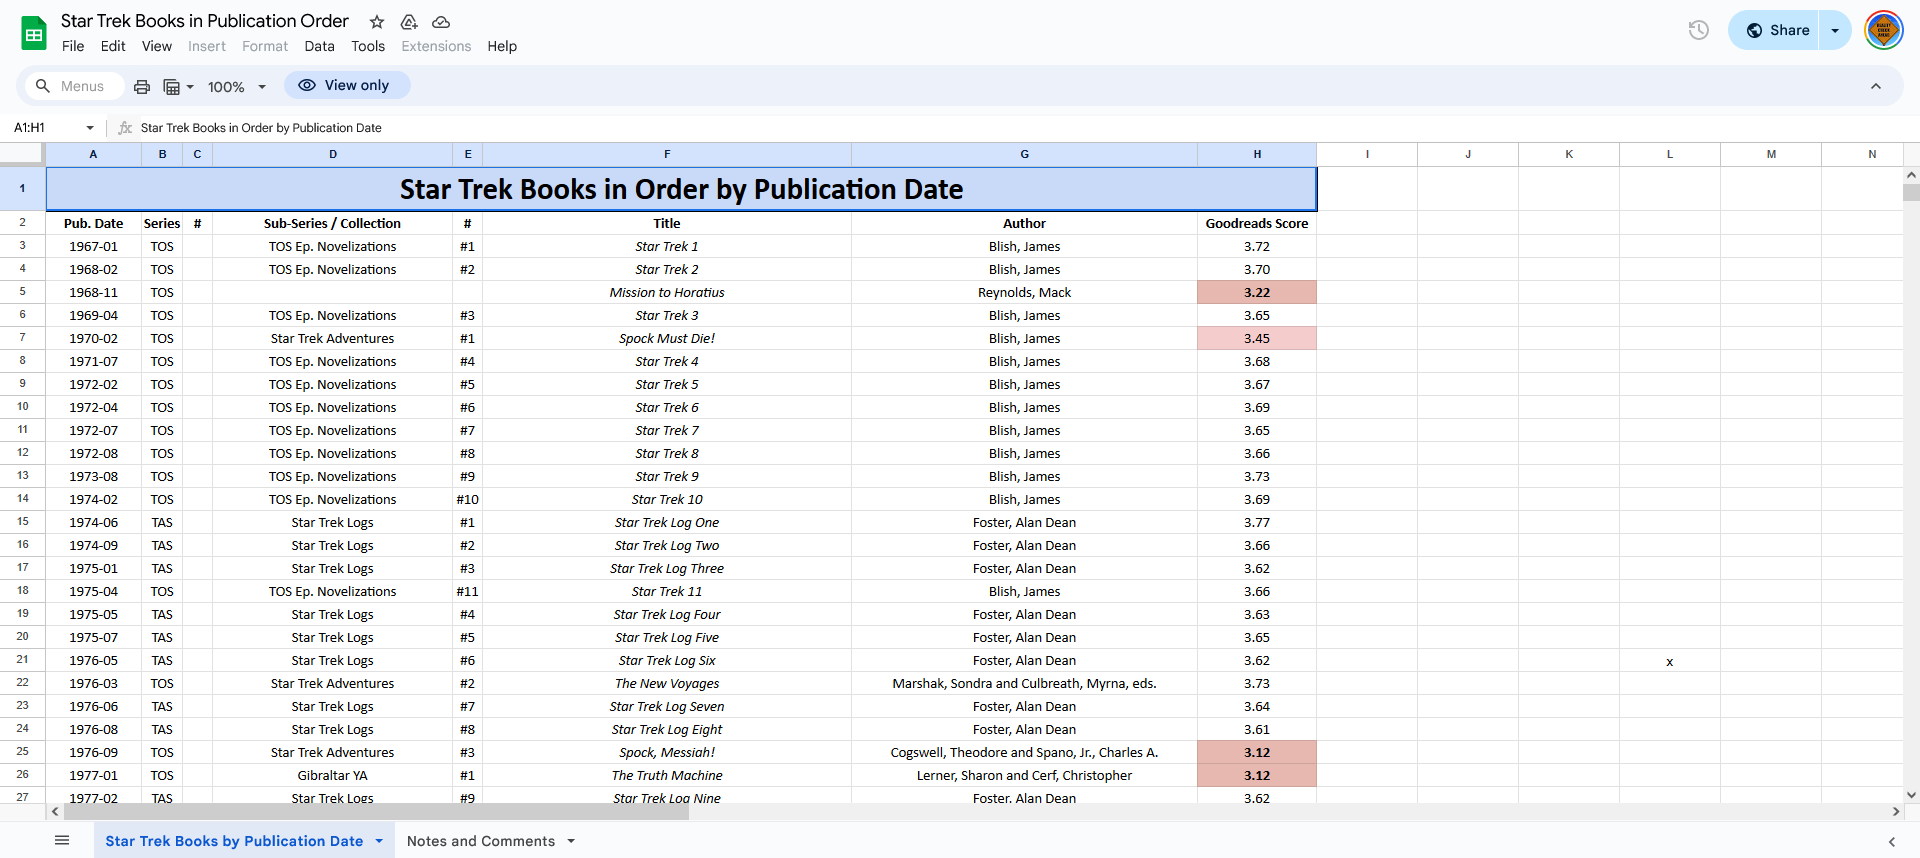Open the File menu
This screenshot has height=858, width=1920.
[x=73, y=46]
